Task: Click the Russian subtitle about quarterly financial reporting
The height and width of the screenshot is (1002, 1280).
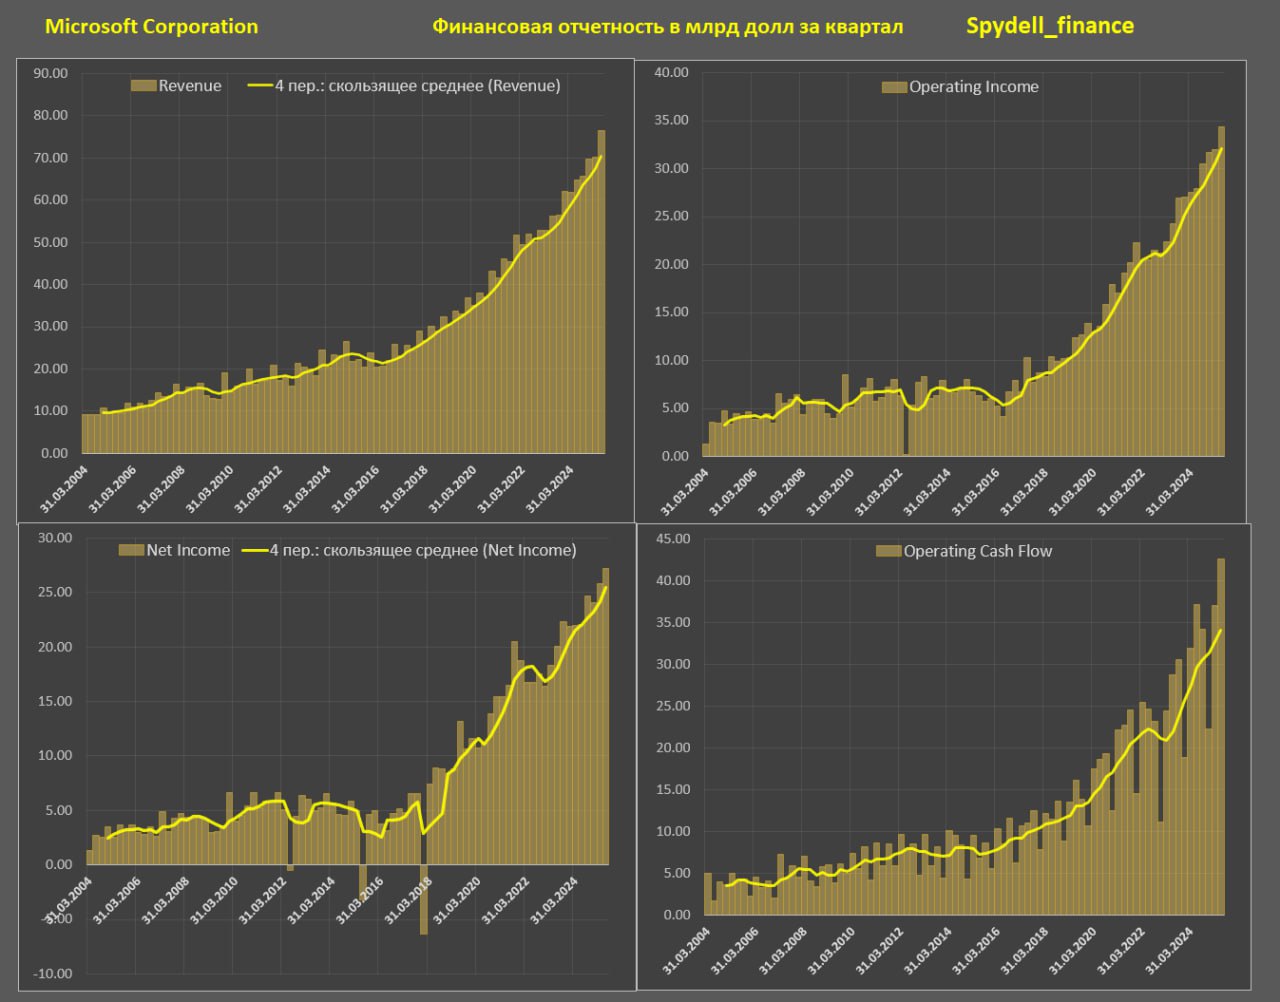Action: pos(667,27)
